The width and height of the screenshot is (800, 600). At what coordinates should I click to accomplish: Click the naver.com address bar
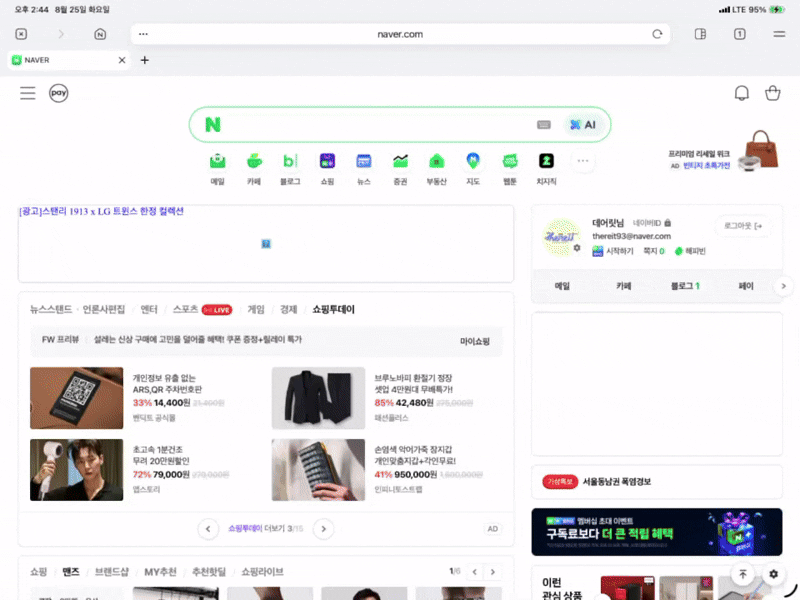pos(400,34)
